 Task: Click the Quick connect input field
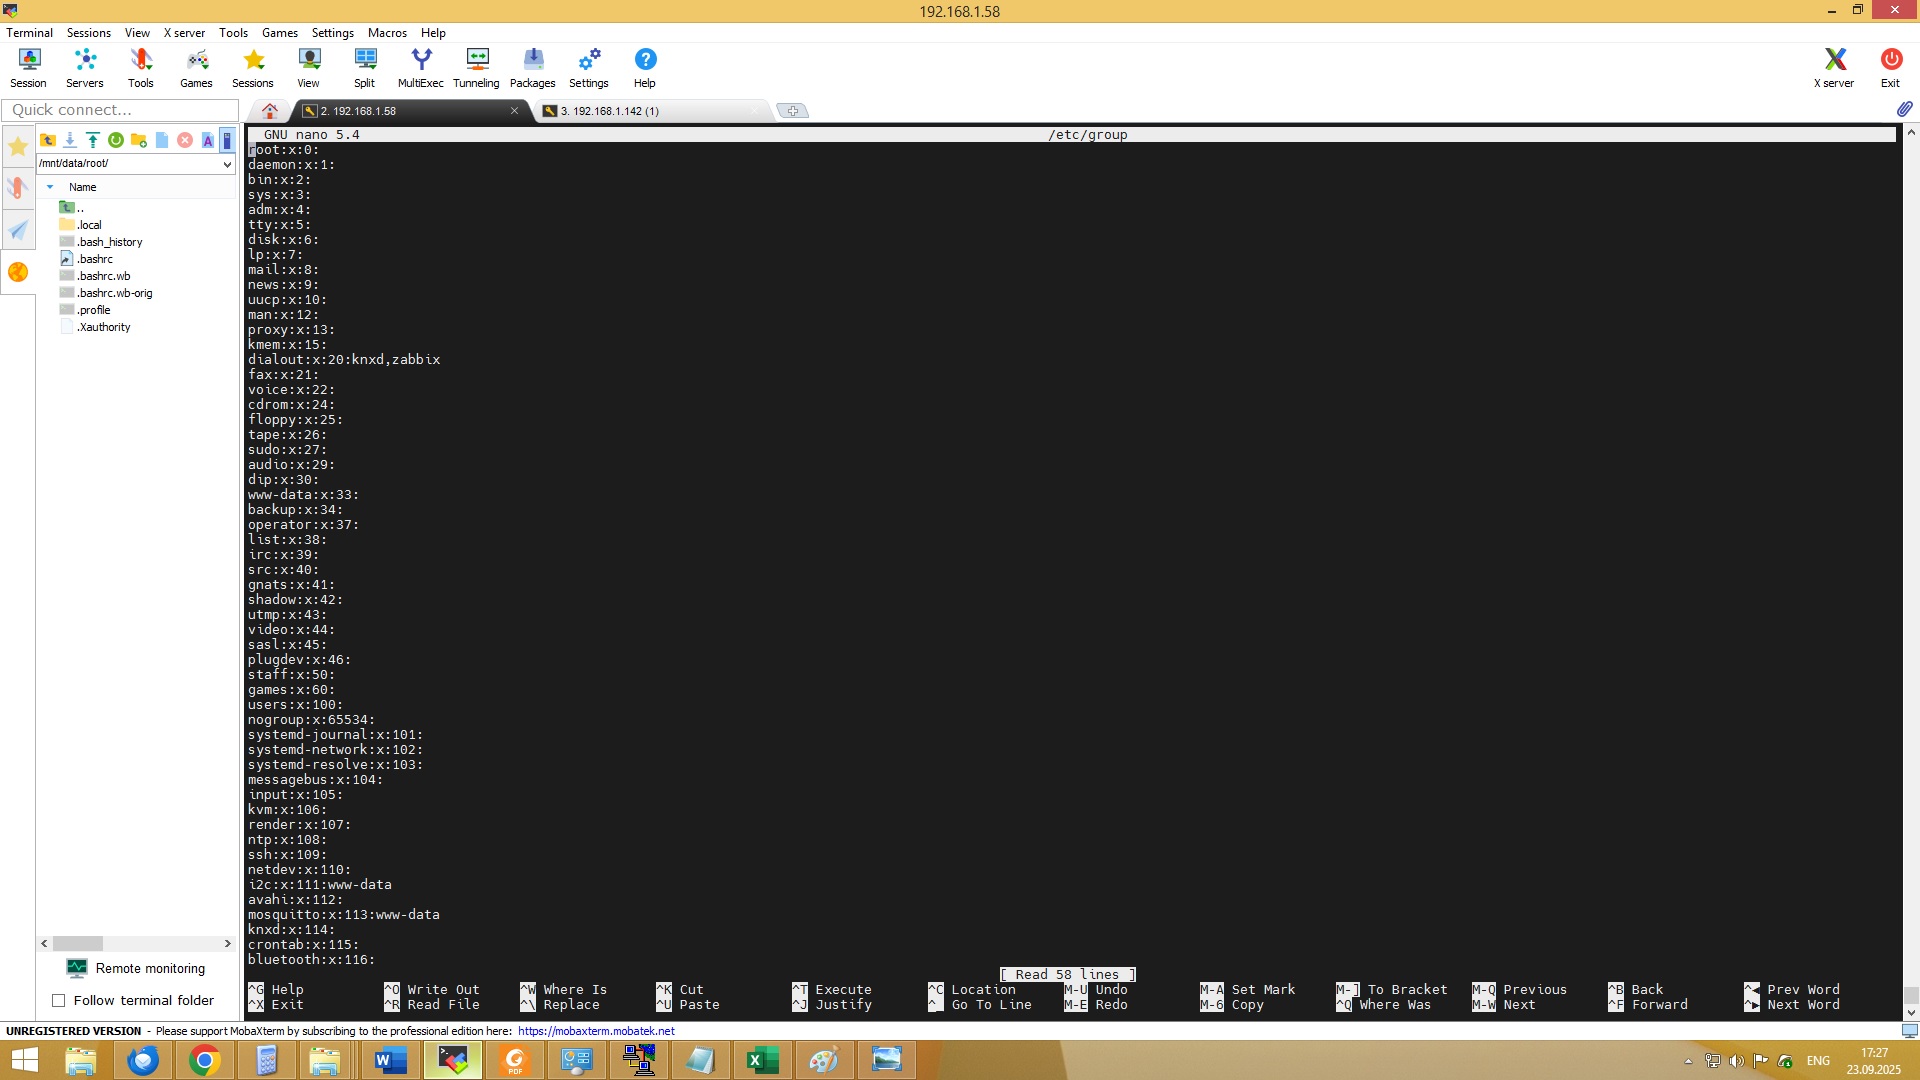coord(118,110)
